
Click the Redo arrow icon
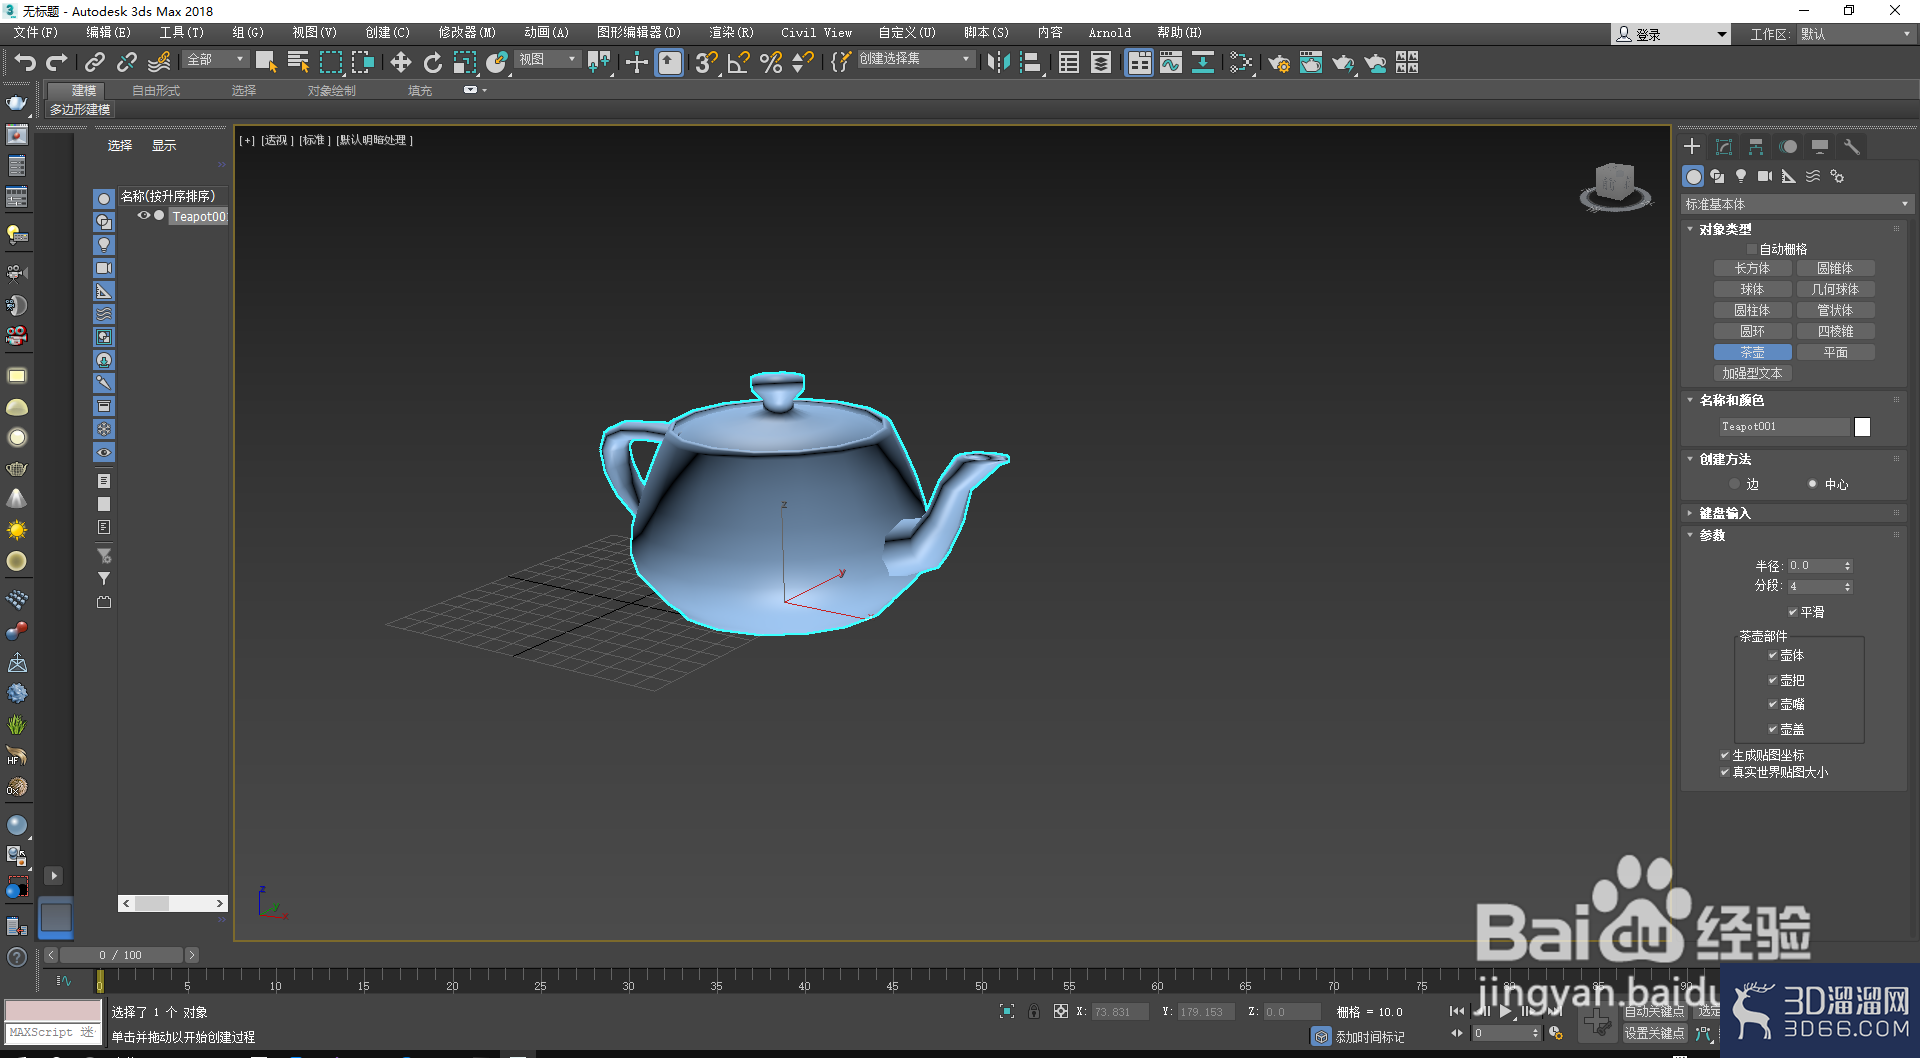[57, 62]
